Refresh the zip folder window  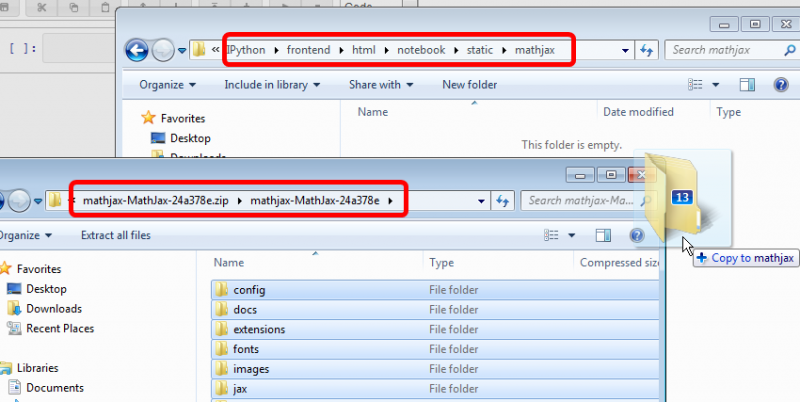tap(503, 201)
